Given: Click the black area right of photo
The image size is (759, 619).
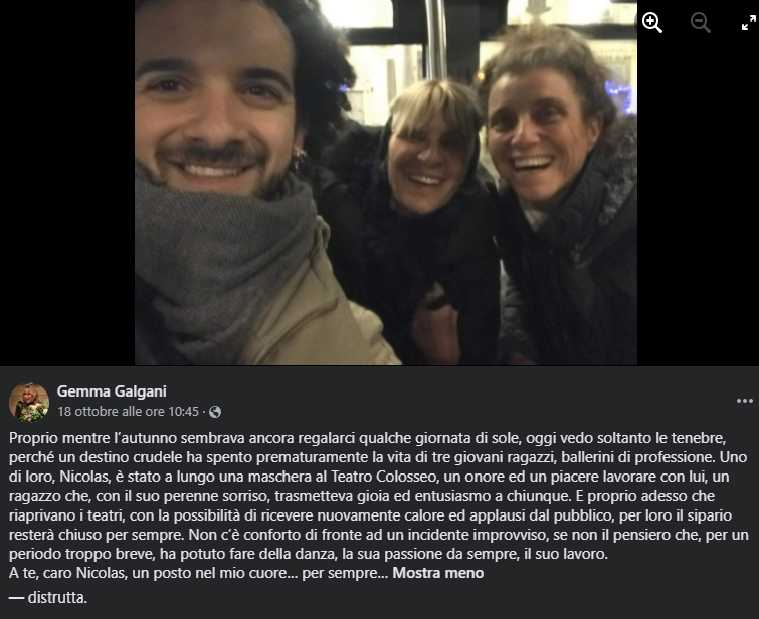Looking at the screenshot, I should click(x=698, y=203).
